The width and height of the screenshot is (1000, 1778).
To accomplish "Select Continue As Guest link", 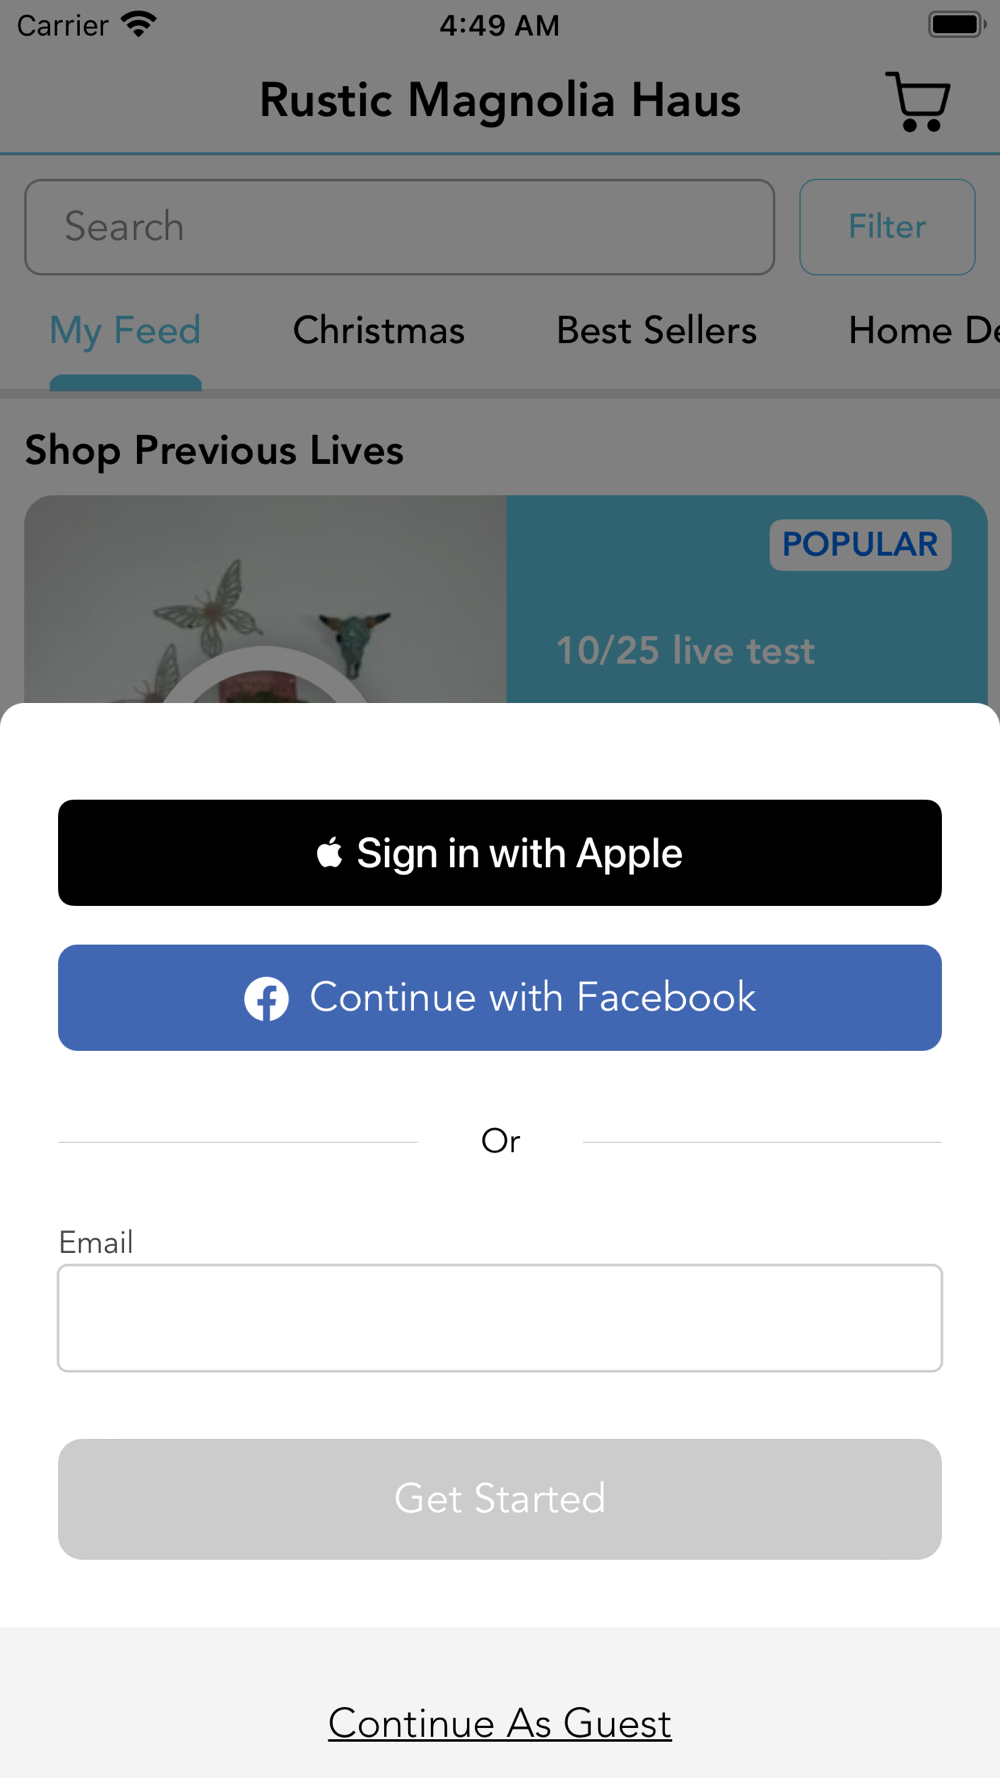I will pos(500,1723).
